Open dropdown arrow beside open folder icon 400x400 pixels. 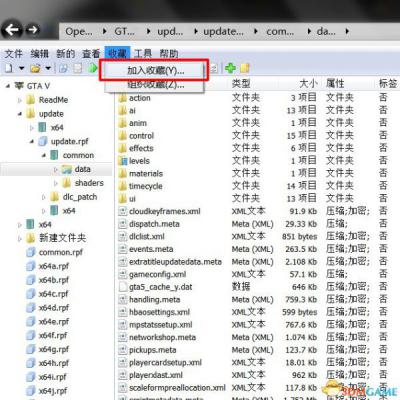(x=48, y=68)
